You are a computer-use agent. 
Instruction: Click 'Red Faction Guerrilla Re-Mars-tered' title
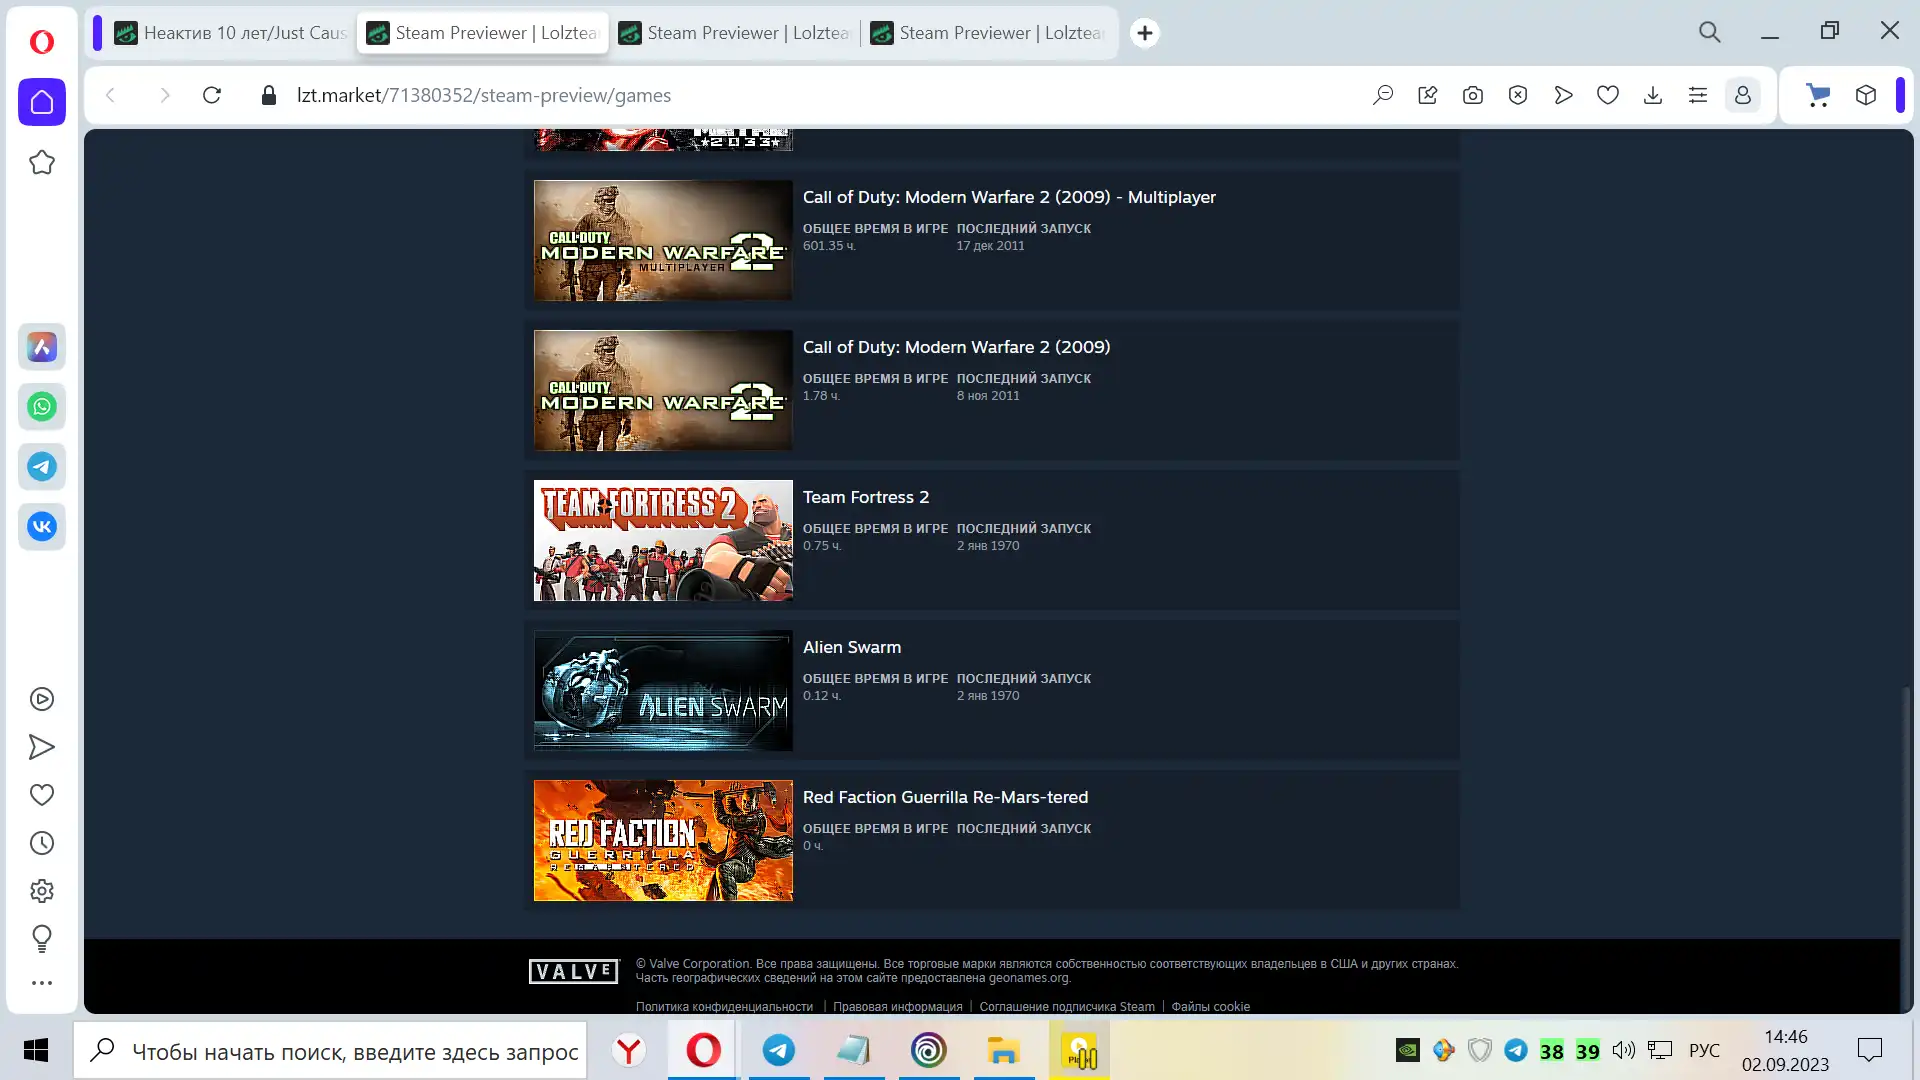945,797
